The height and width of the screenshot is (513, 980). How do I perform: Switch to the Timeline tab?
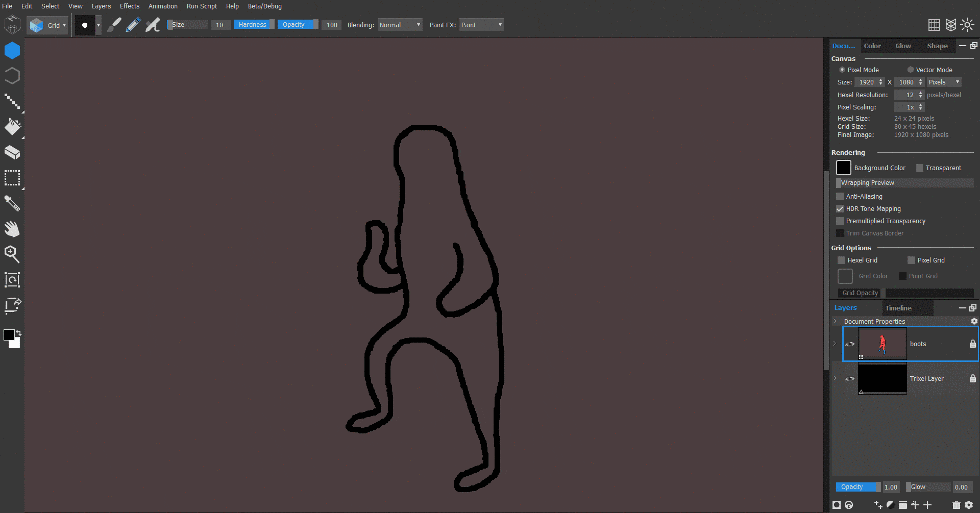(x=897, y=308)
